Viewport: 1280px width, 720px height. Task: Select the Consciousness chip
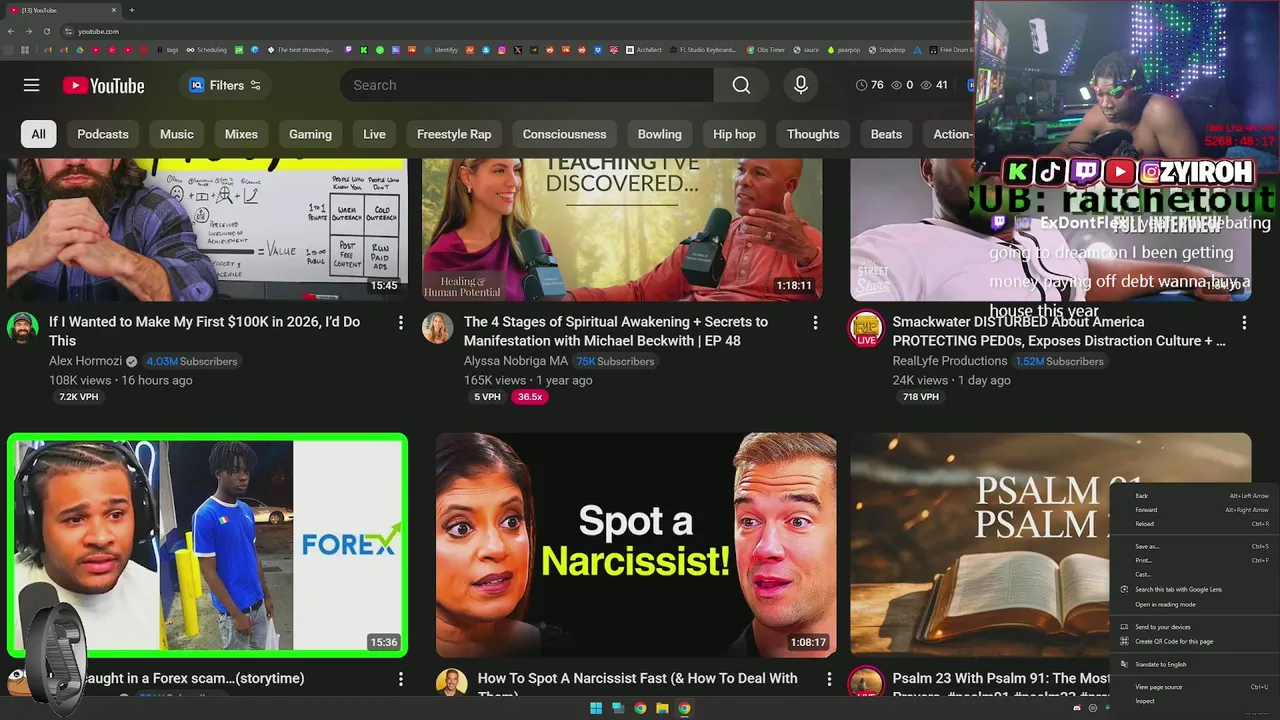564,134
